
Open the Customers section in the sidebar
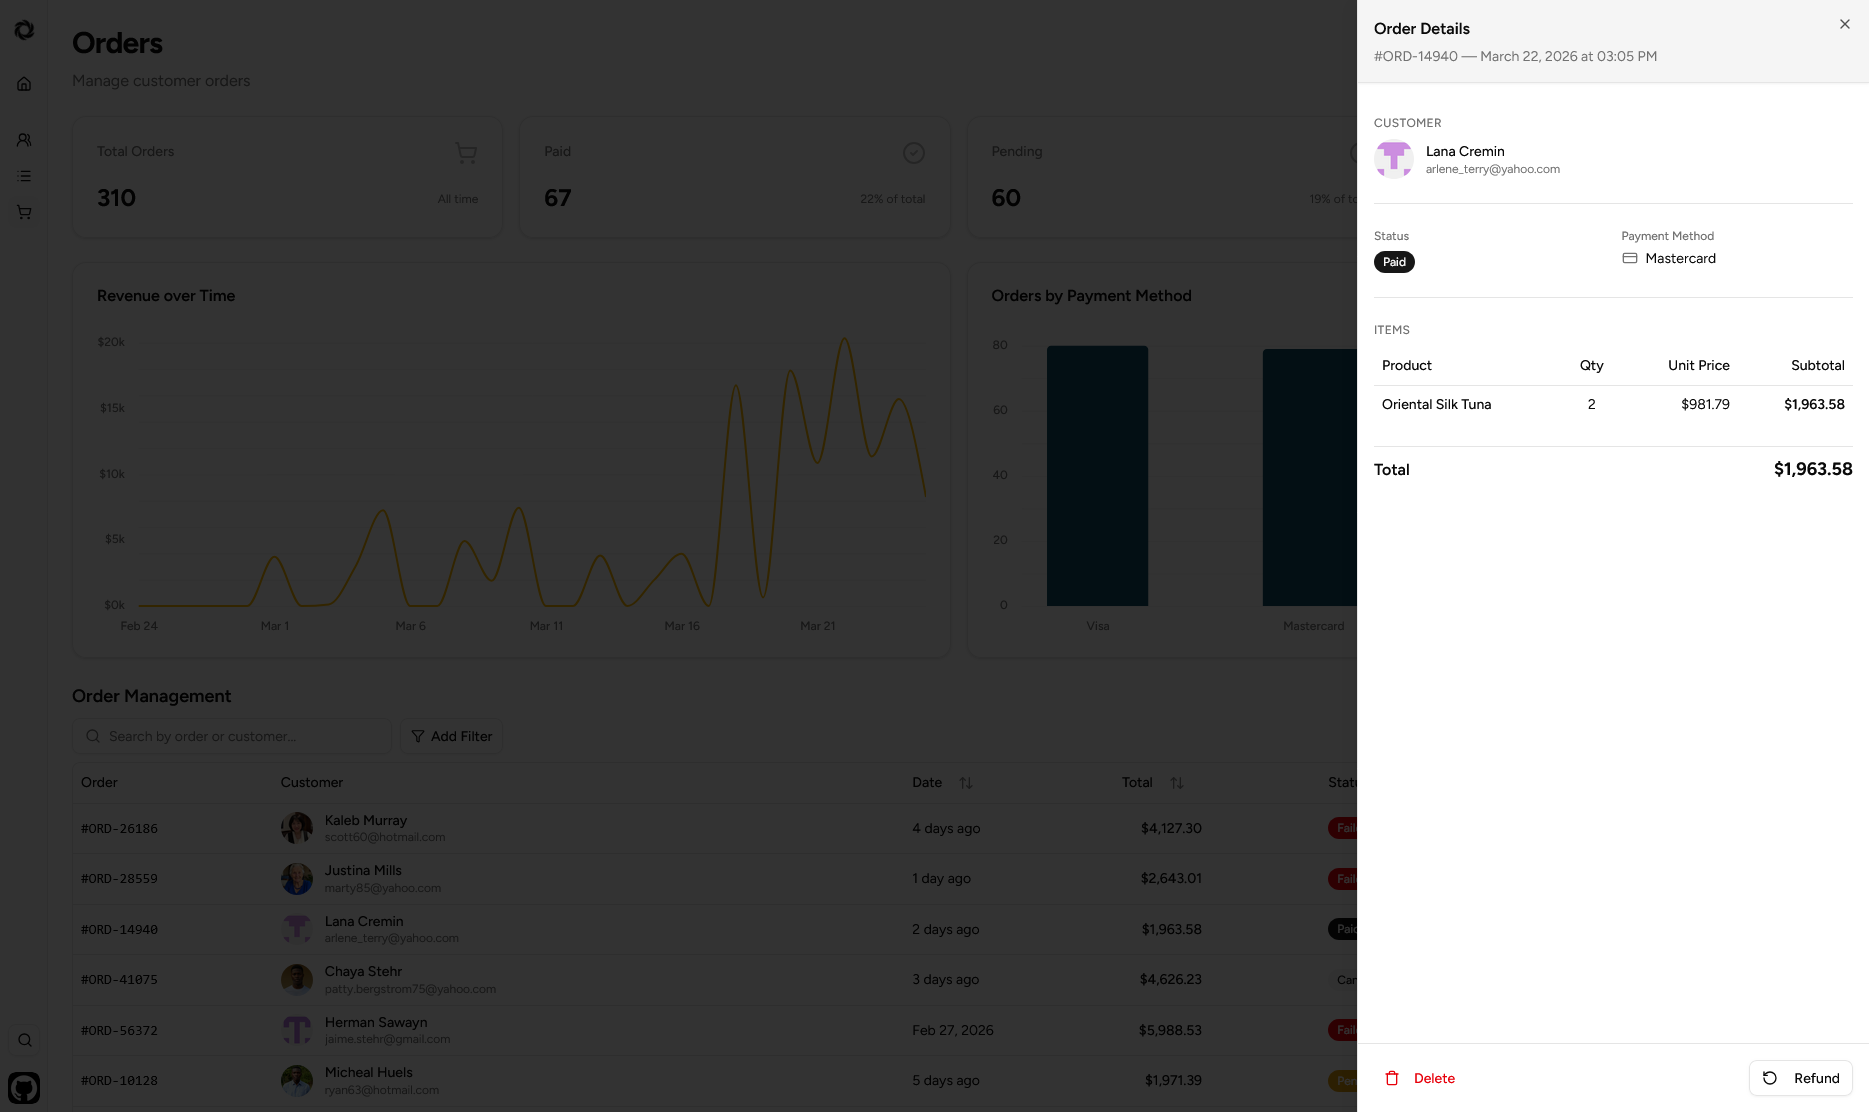(24, 140)
